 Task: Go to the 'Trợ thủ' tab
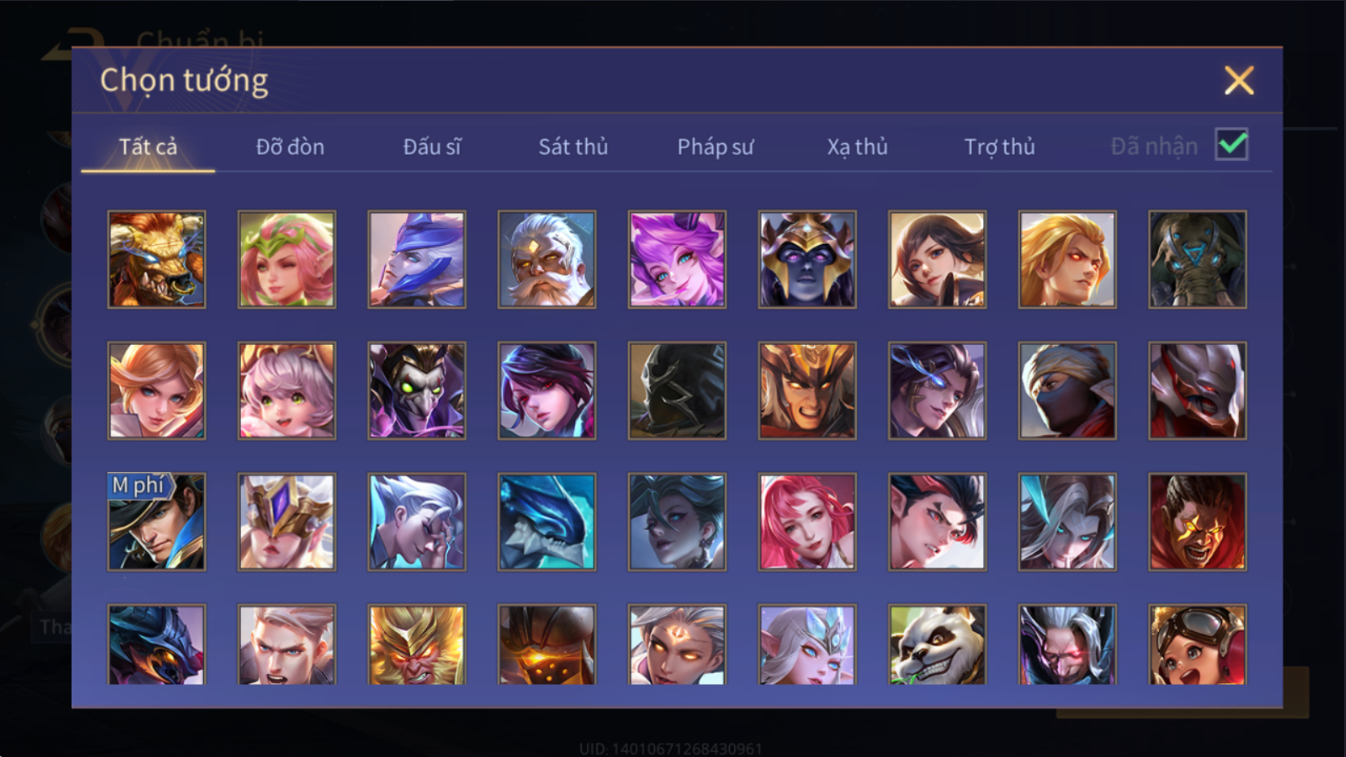click(x=999, y=147)
